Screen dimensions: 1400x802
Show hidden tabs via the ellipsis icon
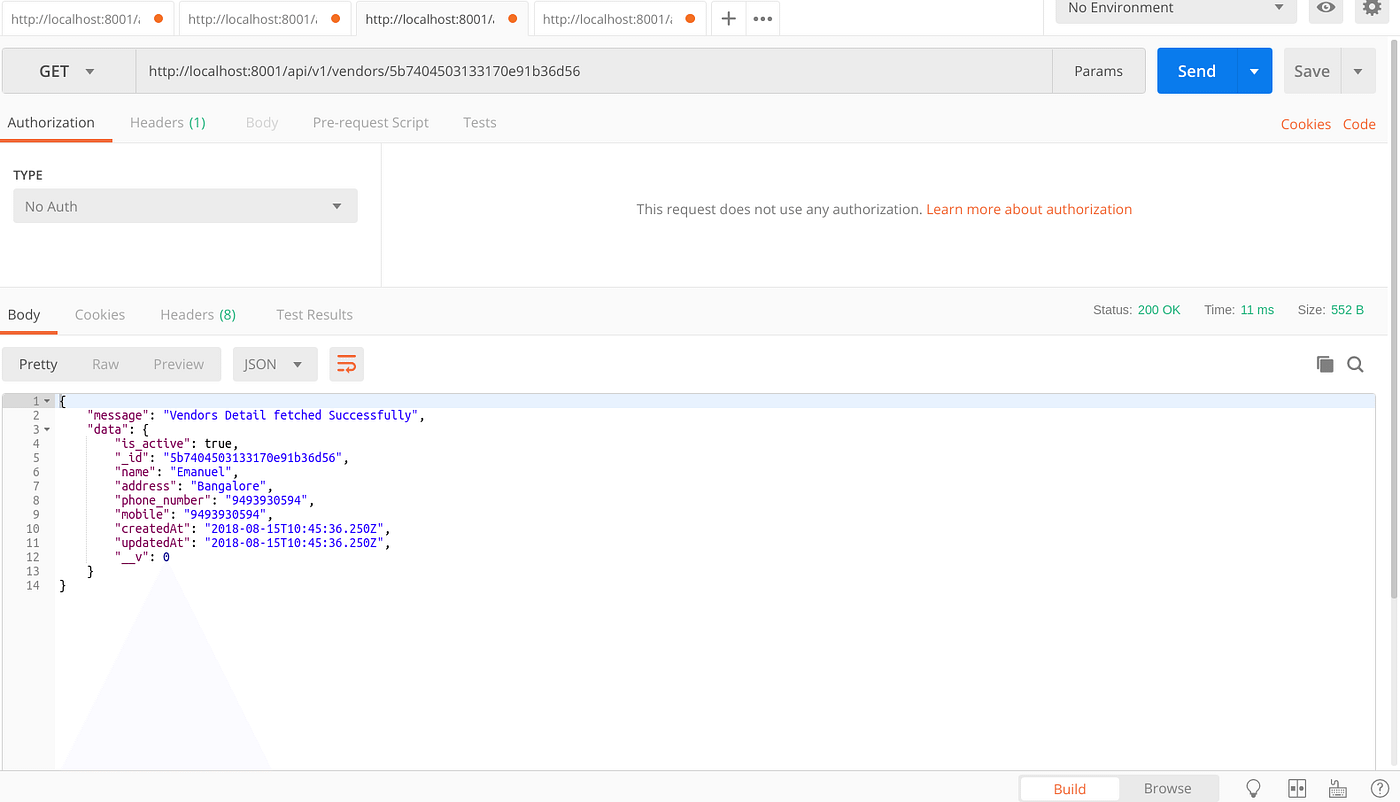point(762,18)
